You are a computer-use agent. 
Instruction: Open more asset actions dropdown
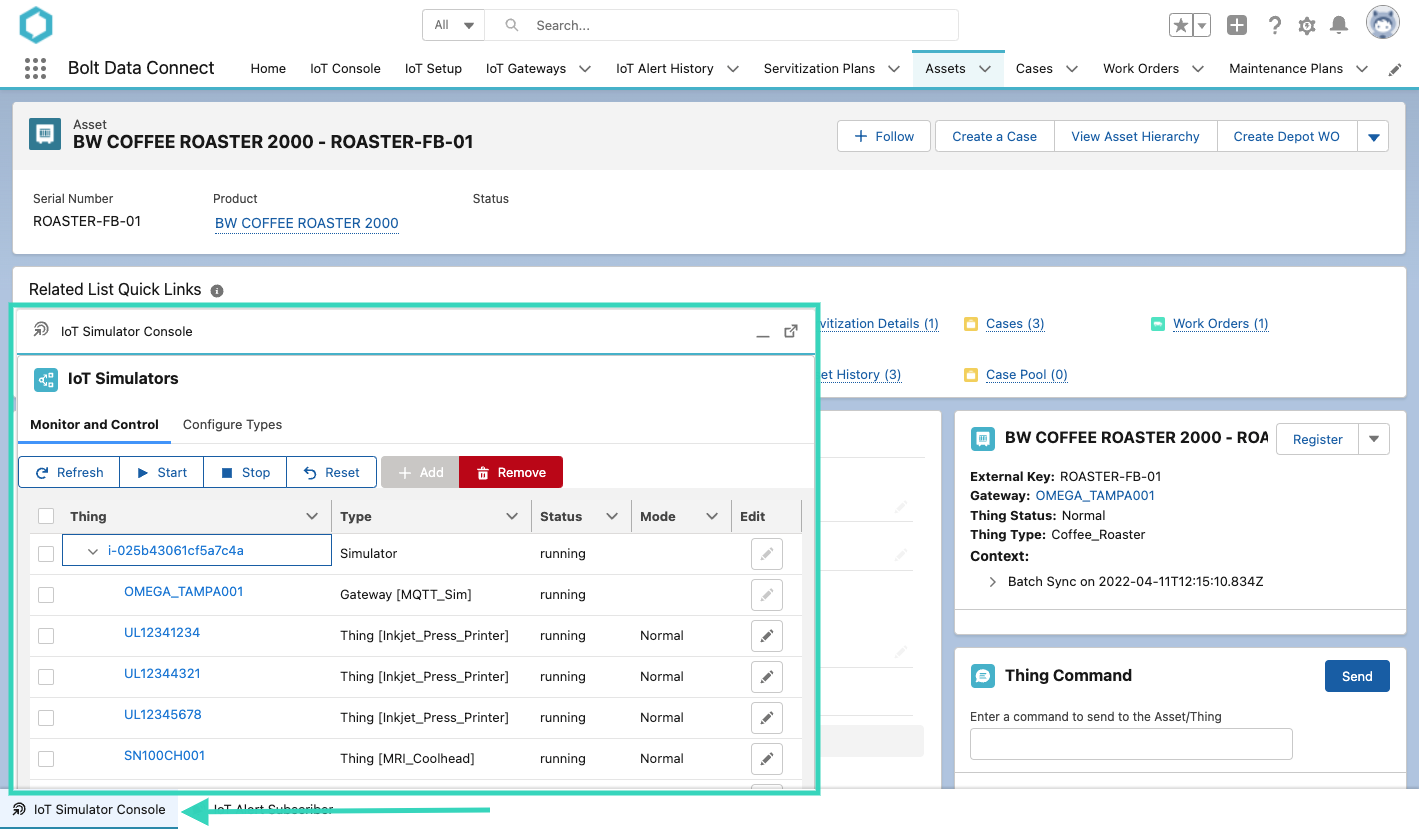[1373, 137]
